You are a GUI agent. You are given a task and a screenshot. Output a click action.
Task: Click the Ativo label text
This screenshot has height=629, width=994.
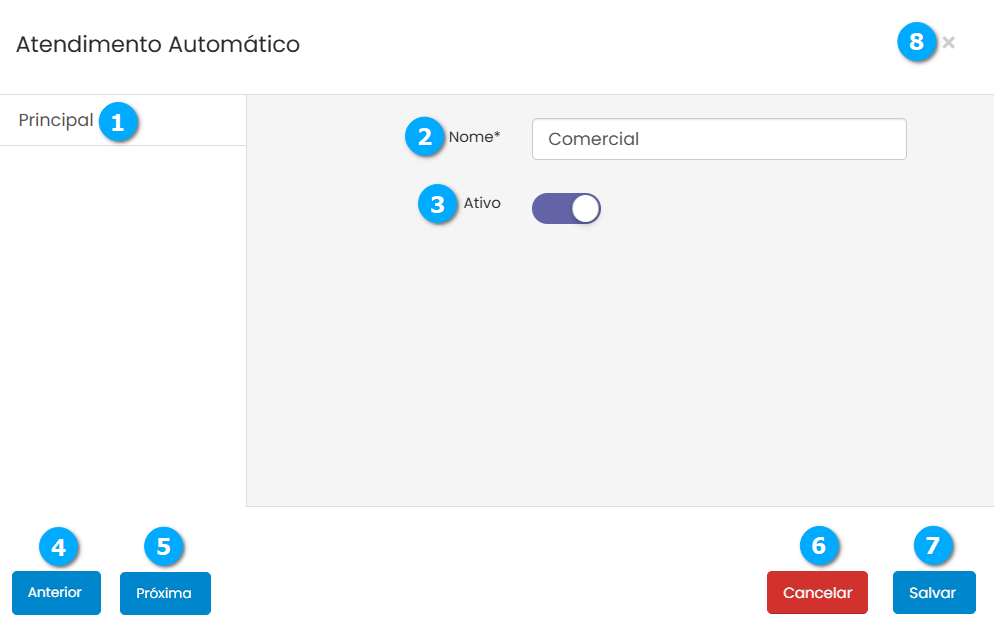click(x=482, y=203)
